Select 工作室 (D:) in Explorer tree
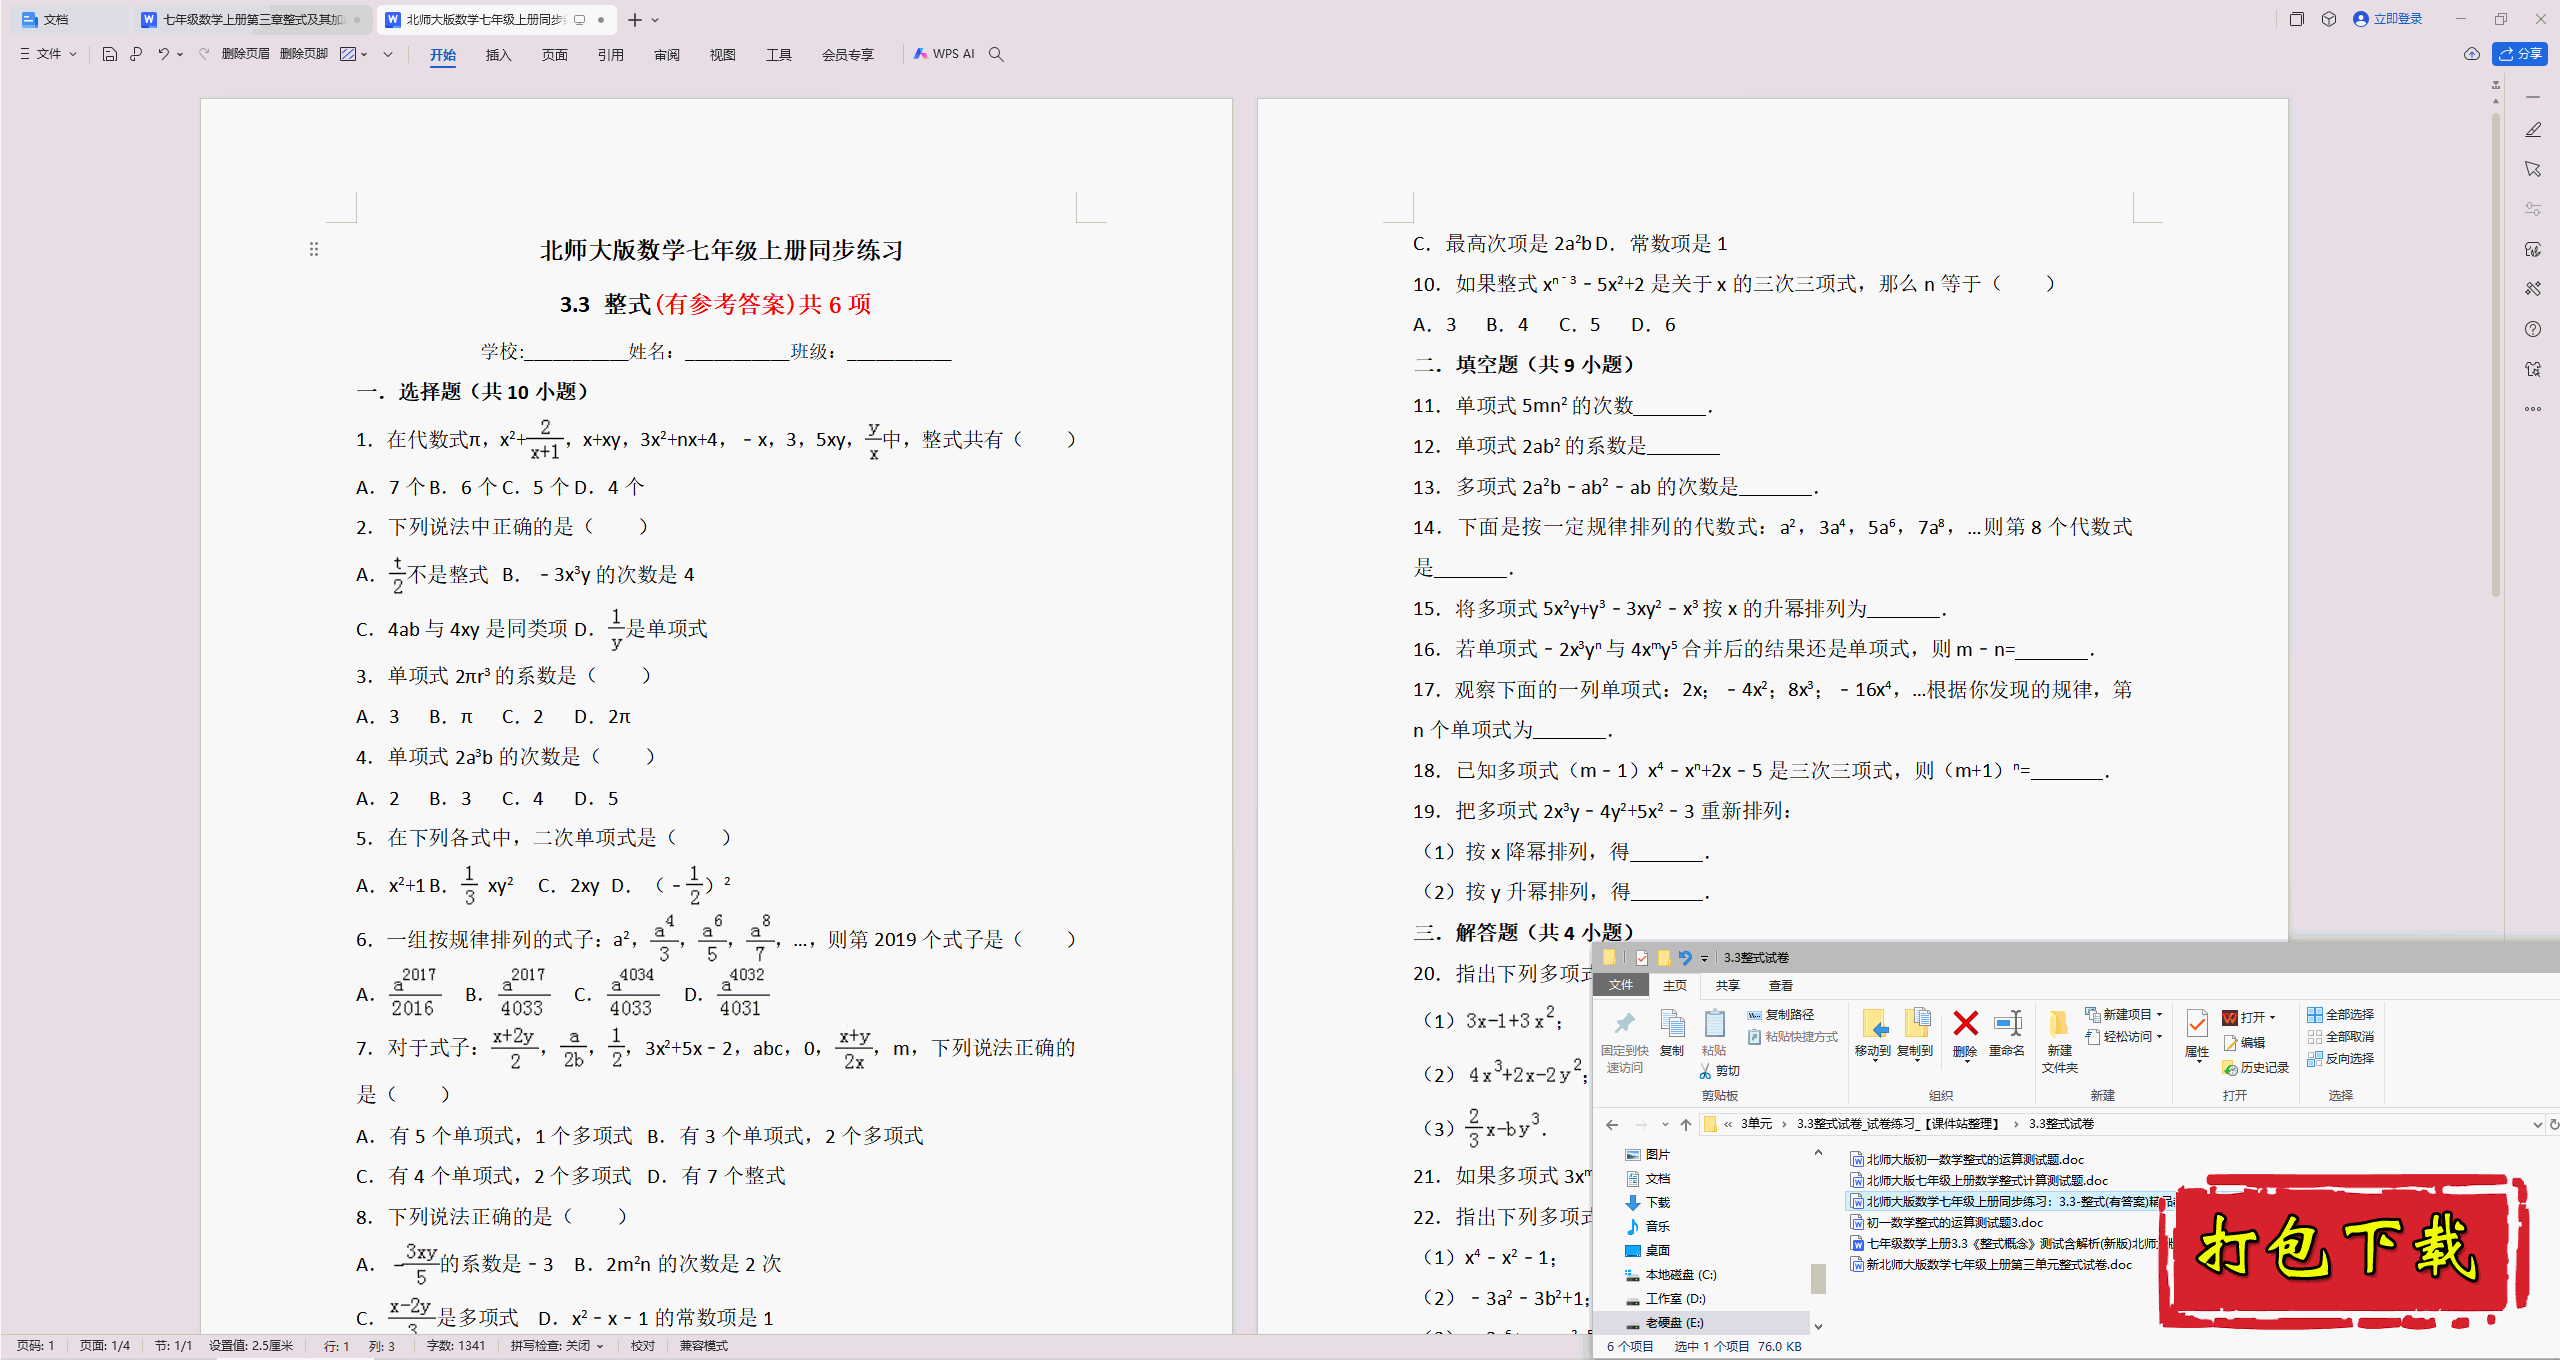 coord(1666,1298)
